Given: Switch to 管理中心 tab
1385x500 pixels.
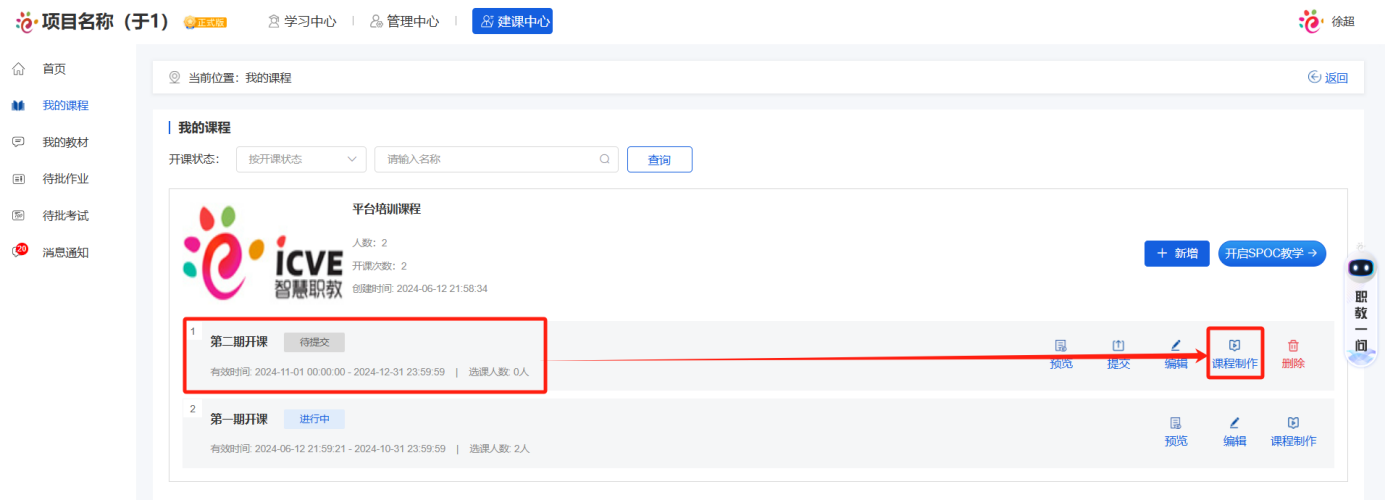Looking at the screenshot, I should [x=404, y=21].
